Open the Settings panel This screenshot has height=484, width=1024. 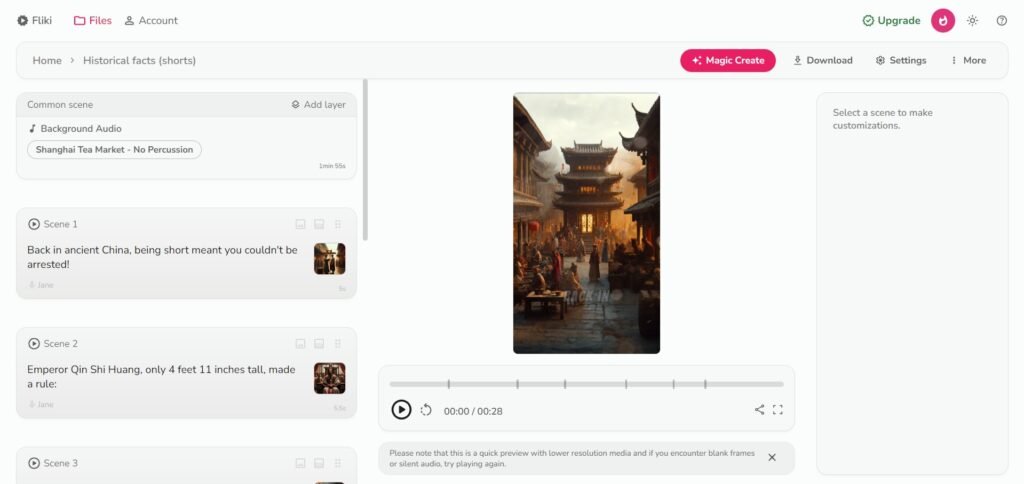[x=901, y=60]
